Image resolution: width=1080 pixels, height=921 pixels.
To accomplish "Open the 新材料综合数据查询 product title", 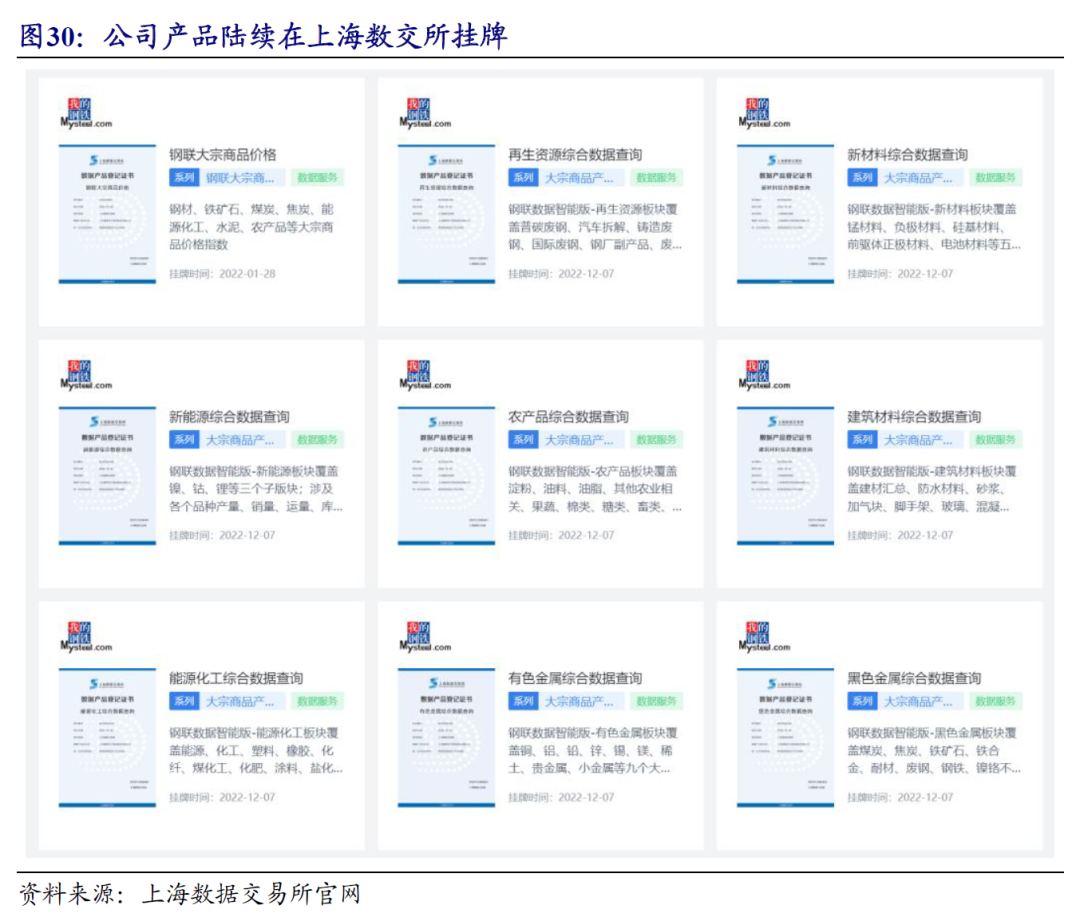I will coord(907,154).
